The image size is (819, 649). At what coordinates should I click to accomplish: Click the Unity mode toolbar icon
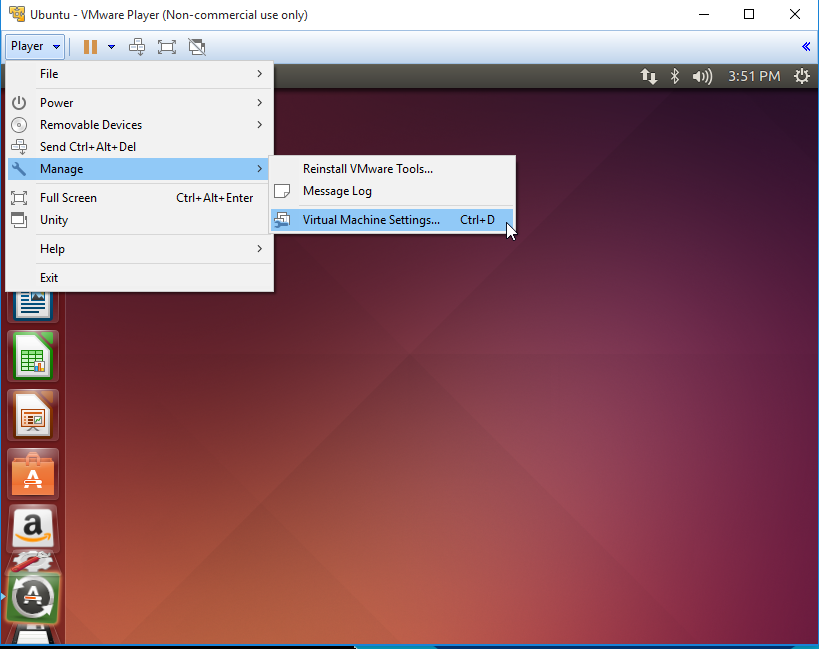pos(197,46)
